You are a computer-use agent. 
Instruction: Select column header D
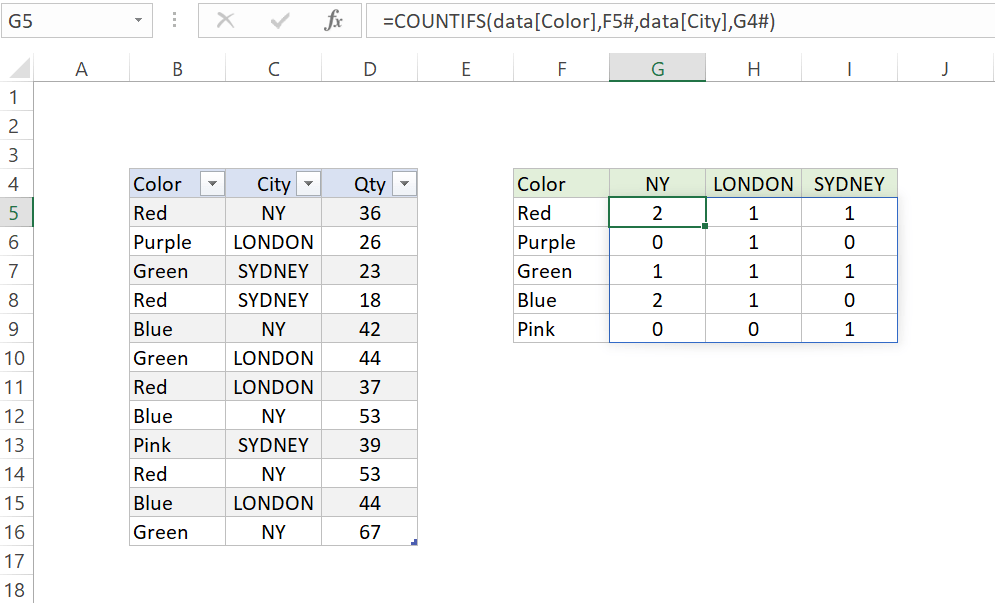369,68
